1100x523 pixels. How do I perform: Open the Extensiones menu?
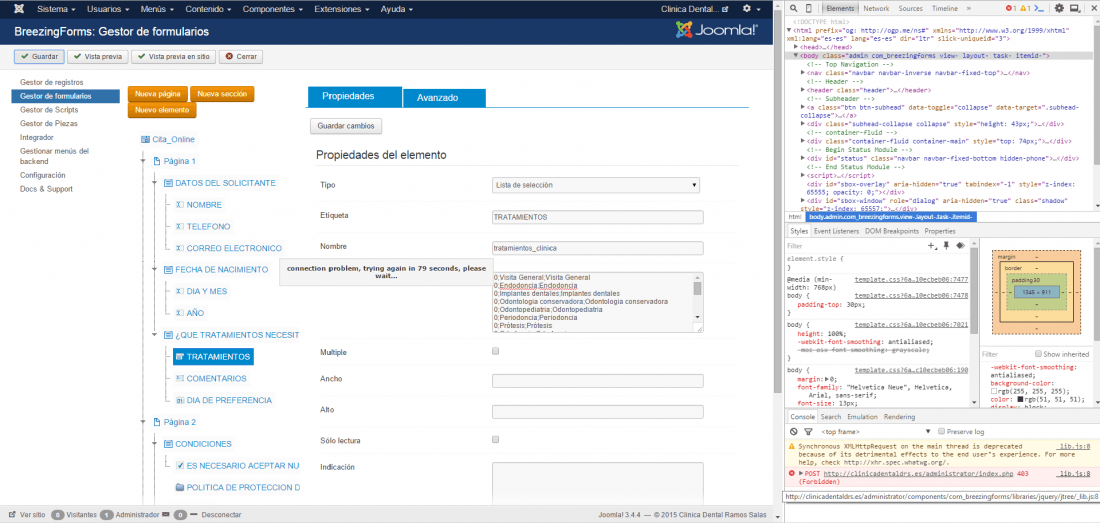pos(343,9)
